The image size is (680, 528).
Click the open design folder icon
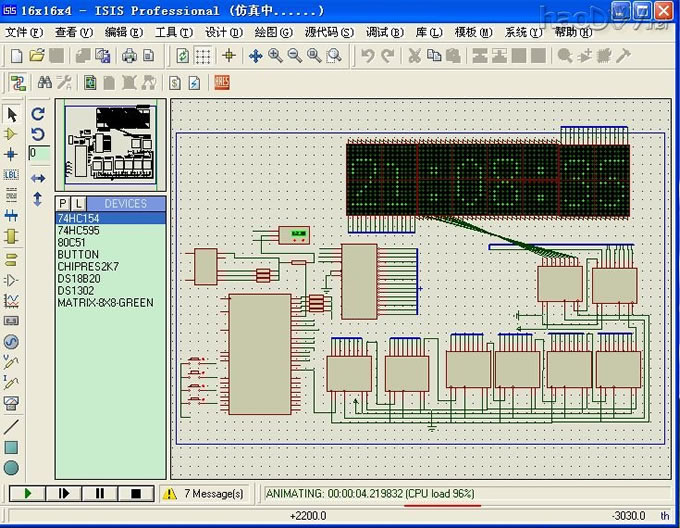[37, 56]
